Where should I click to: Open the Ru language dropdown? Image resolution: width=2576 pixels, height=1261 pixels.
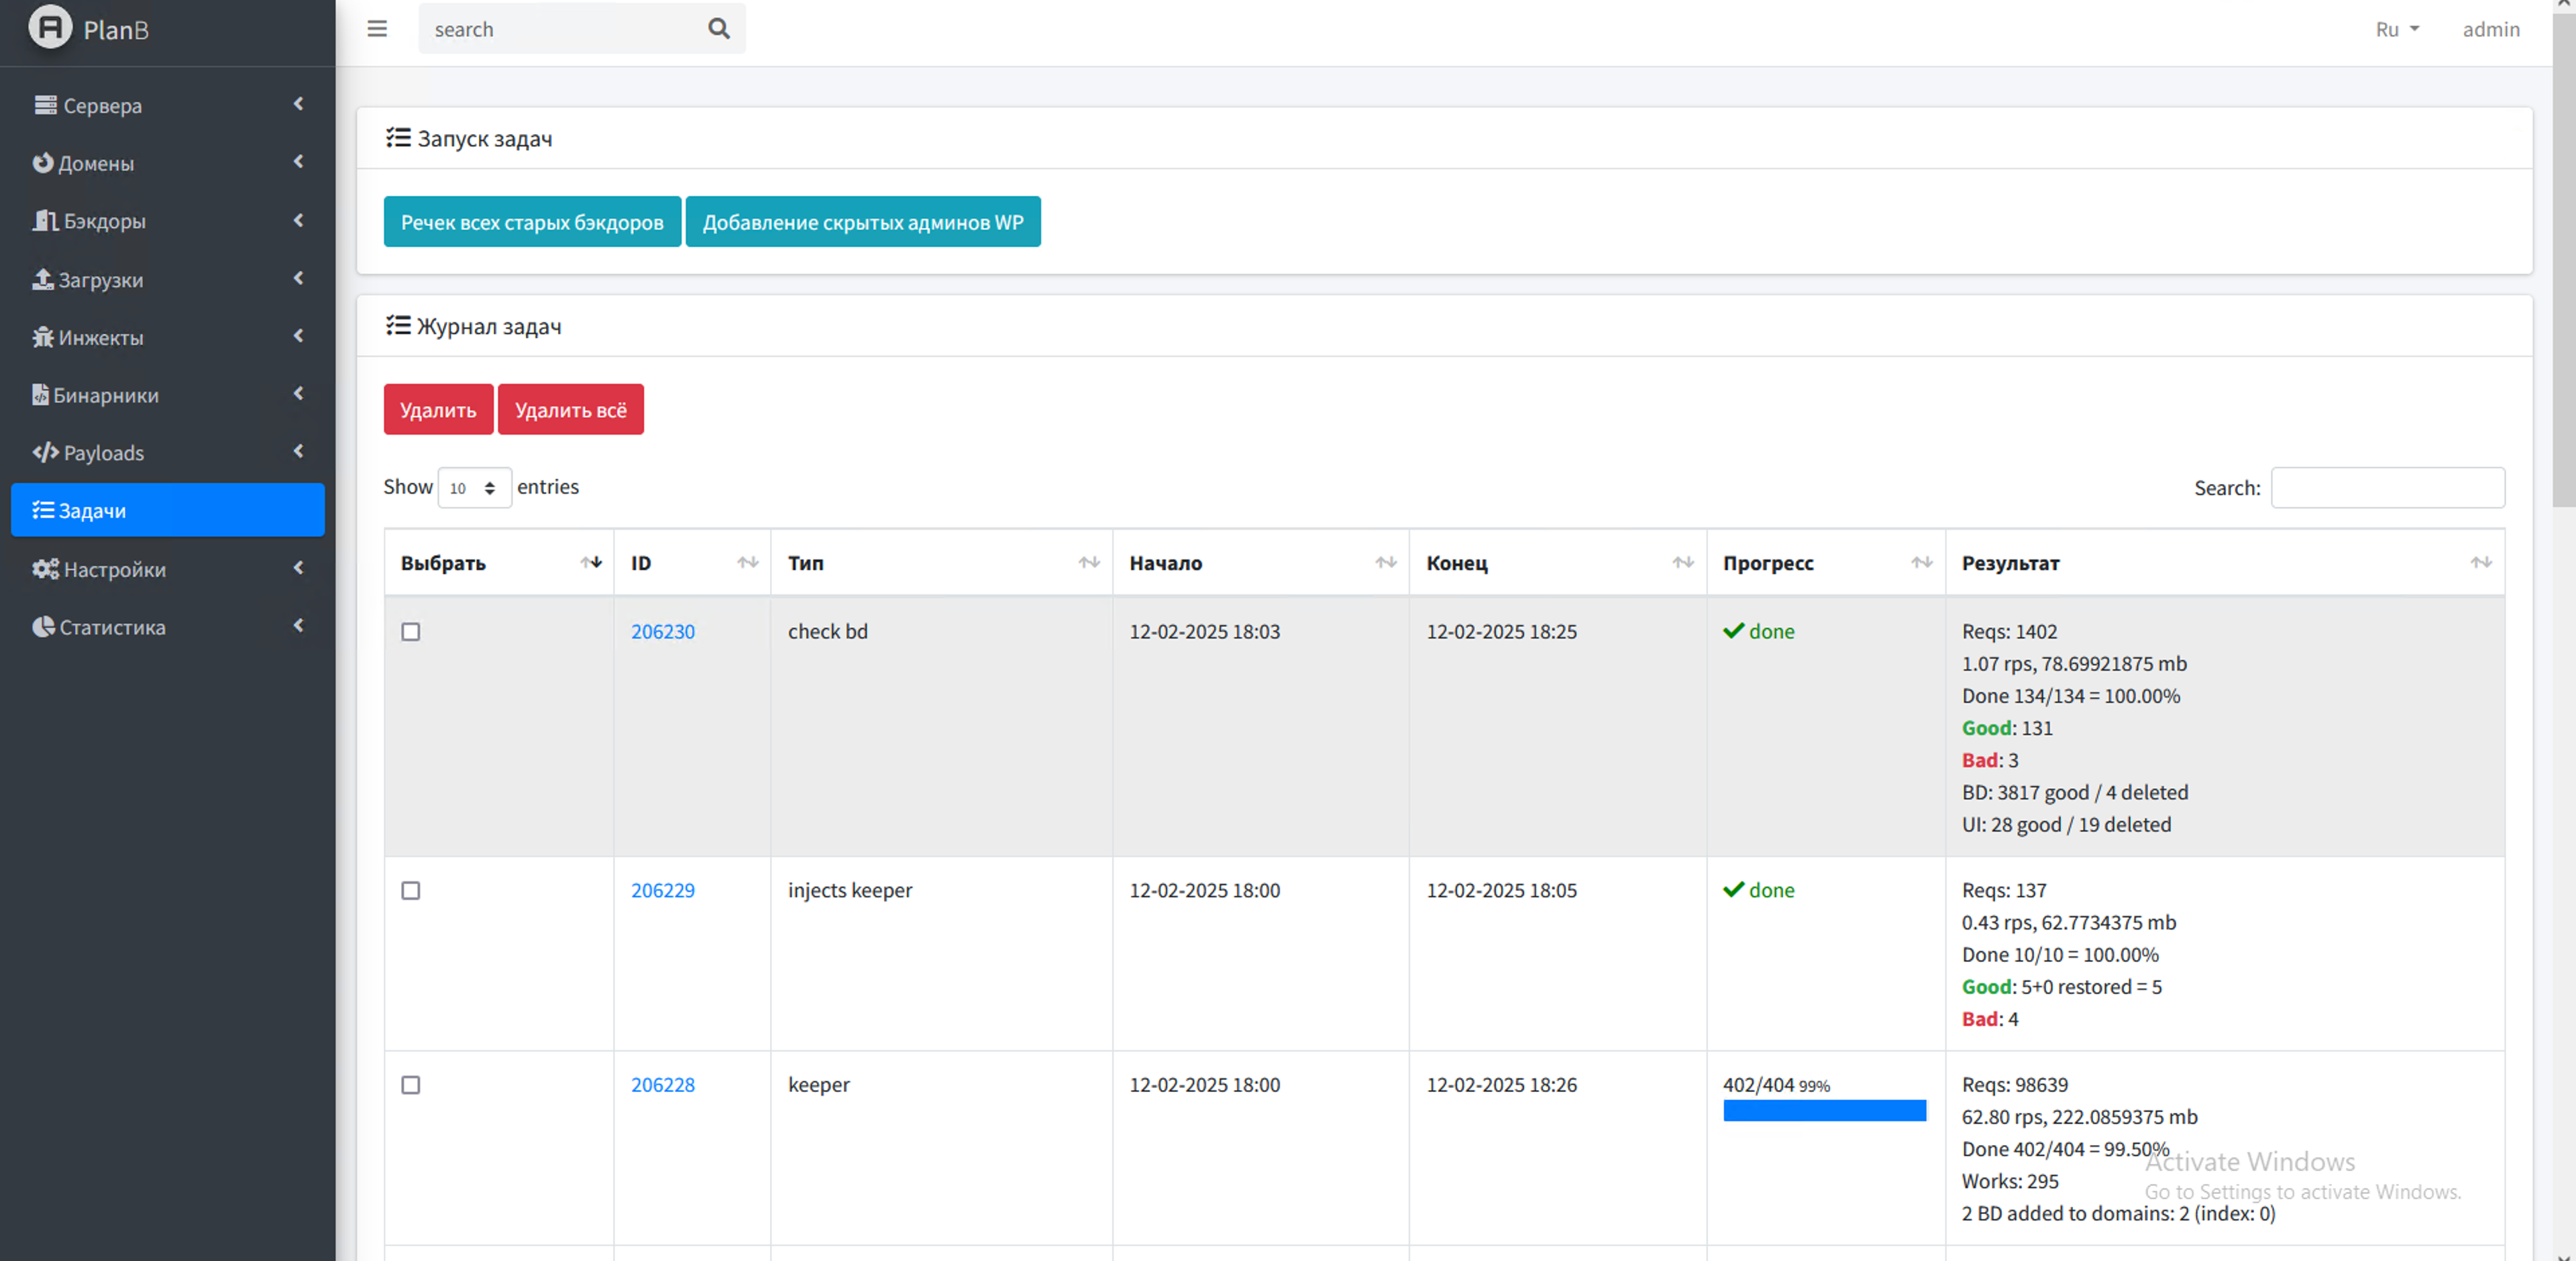[2396, 29]
